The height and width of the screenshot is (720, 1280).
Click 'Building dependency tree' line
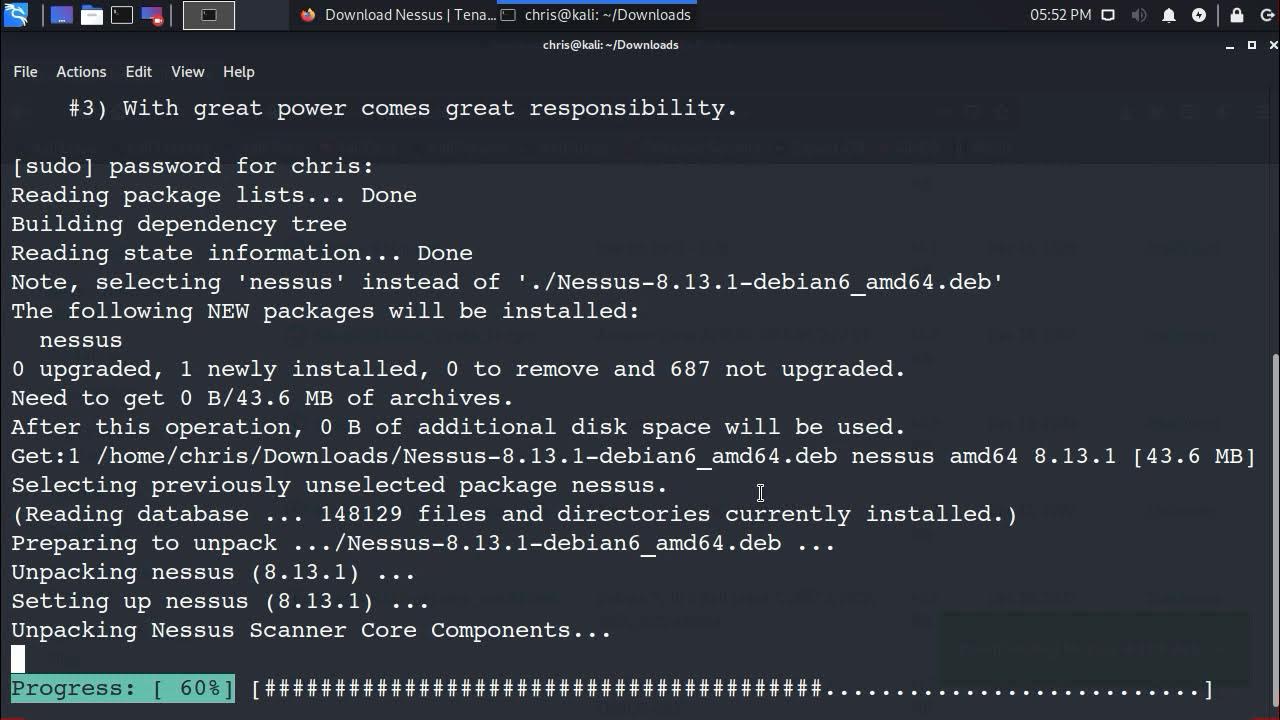[179, 224]
